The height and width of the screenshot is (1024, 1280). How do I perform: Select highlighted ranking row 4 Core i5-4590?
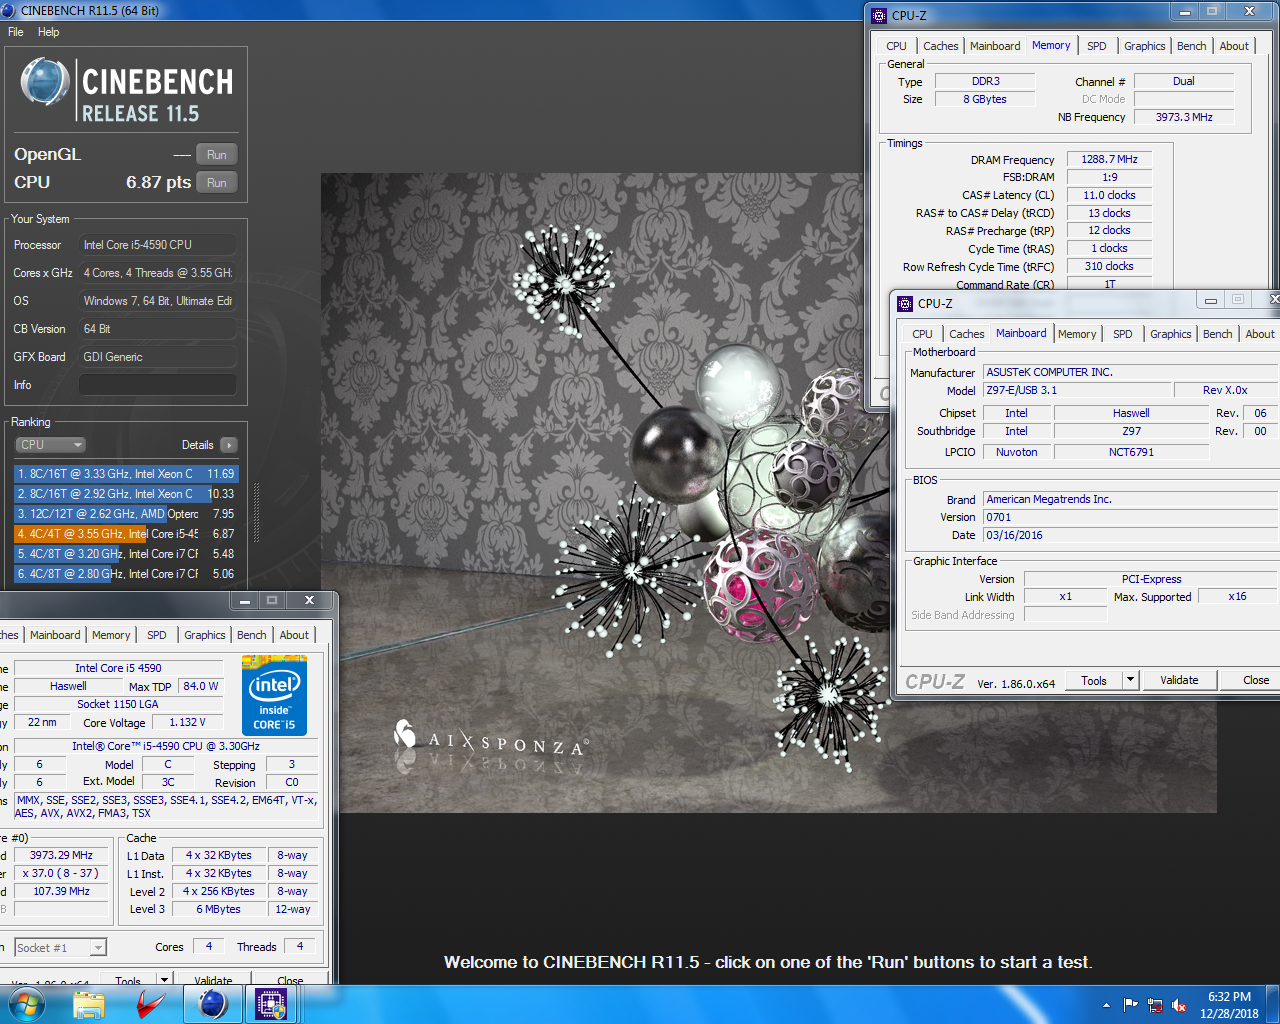[x=125, y=534]
